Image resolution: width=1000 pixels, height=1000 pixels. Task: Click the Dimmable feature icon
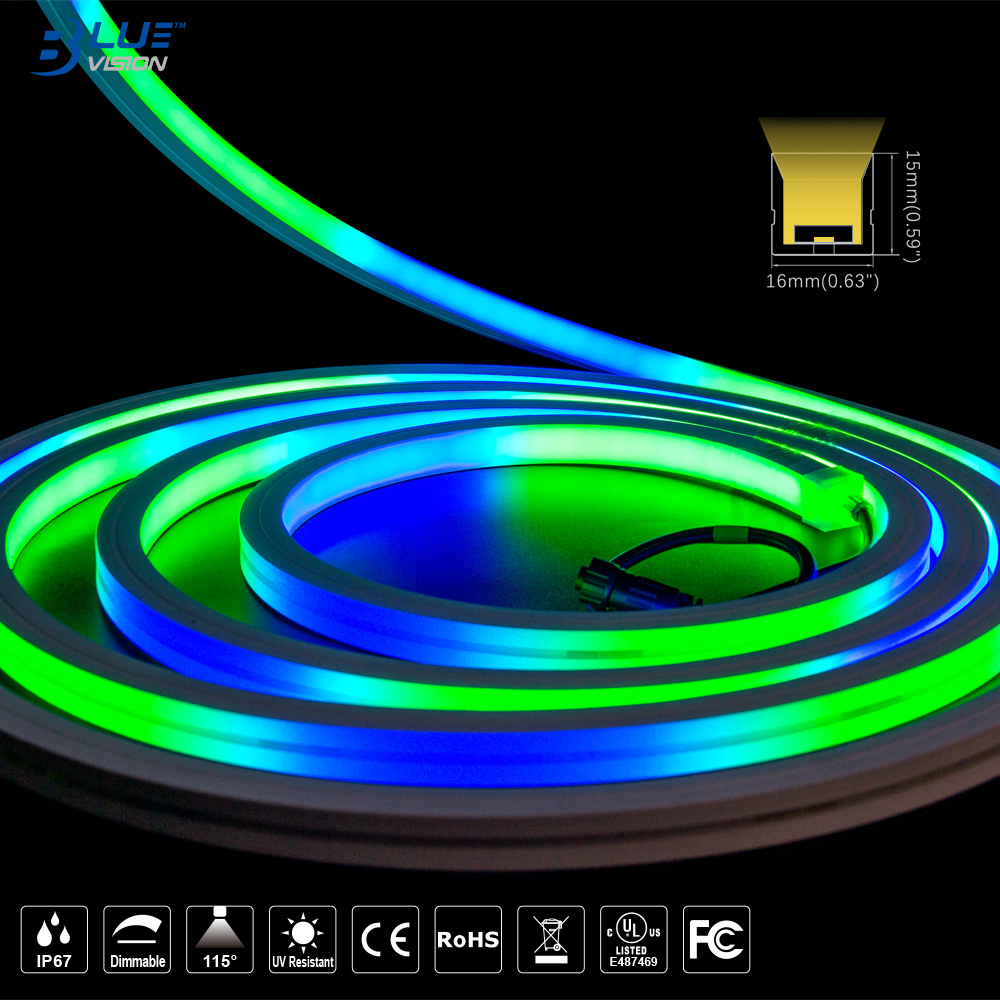pyautogui.click(x=137, y=940)
